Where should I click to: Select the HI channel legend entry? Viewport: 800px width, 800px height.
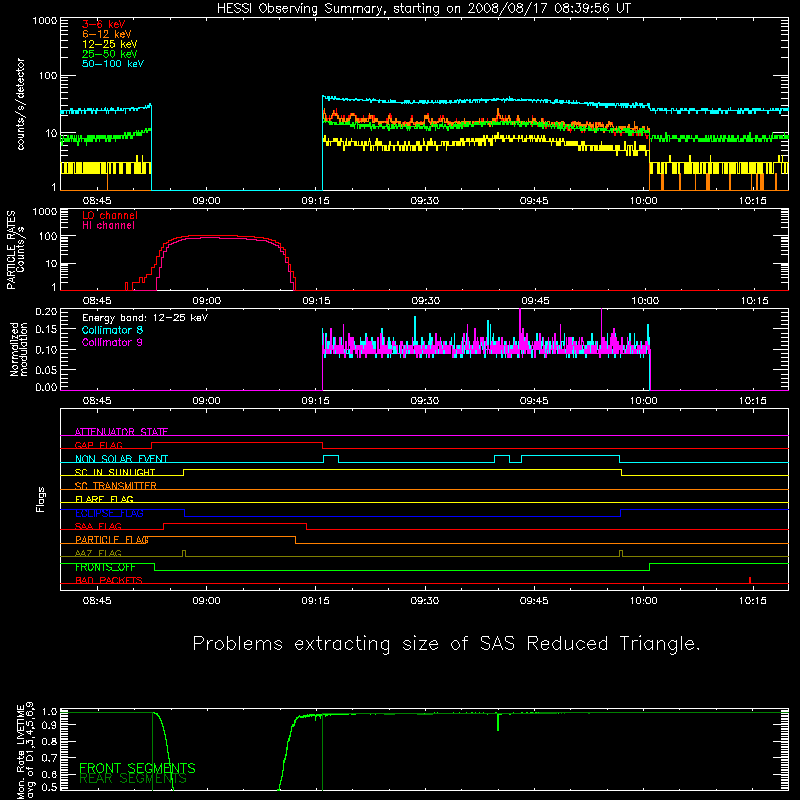109,226
